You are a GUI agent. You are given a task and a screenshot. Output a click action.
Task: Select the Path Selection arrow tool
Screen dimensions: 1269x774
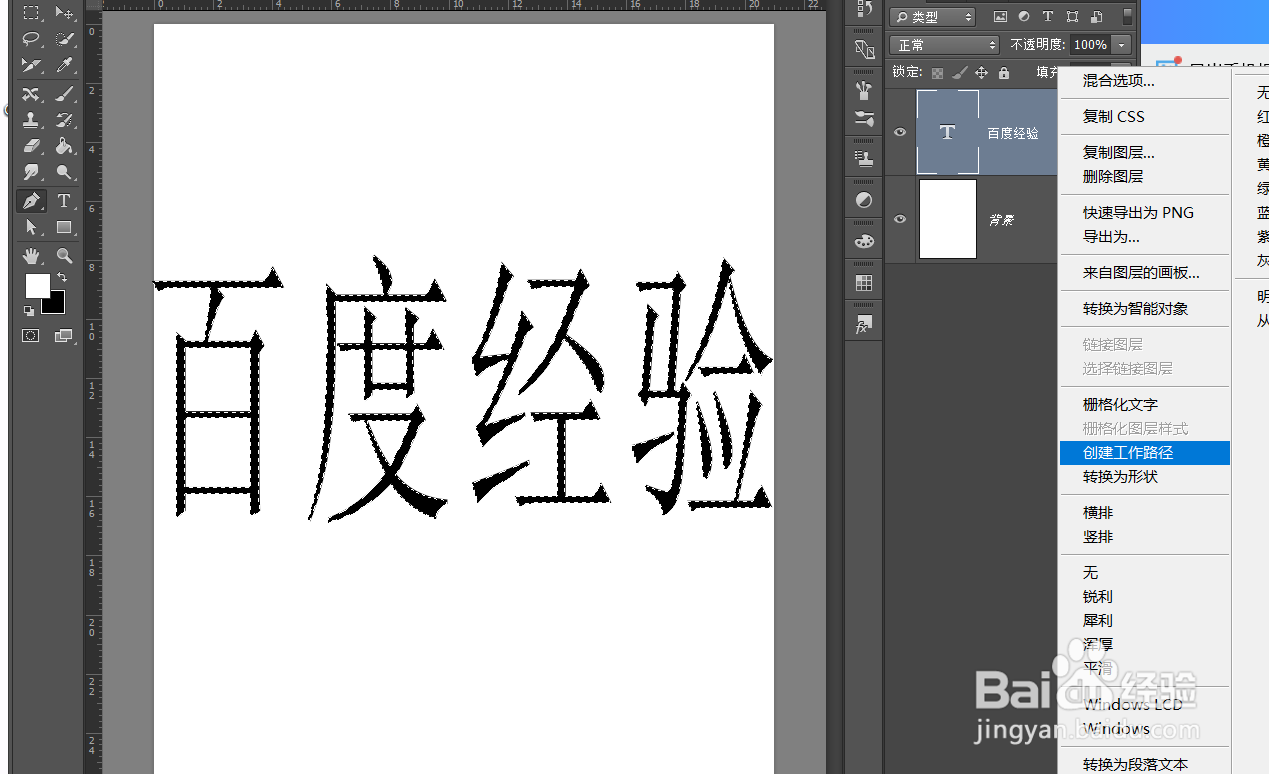coord(31,227)
